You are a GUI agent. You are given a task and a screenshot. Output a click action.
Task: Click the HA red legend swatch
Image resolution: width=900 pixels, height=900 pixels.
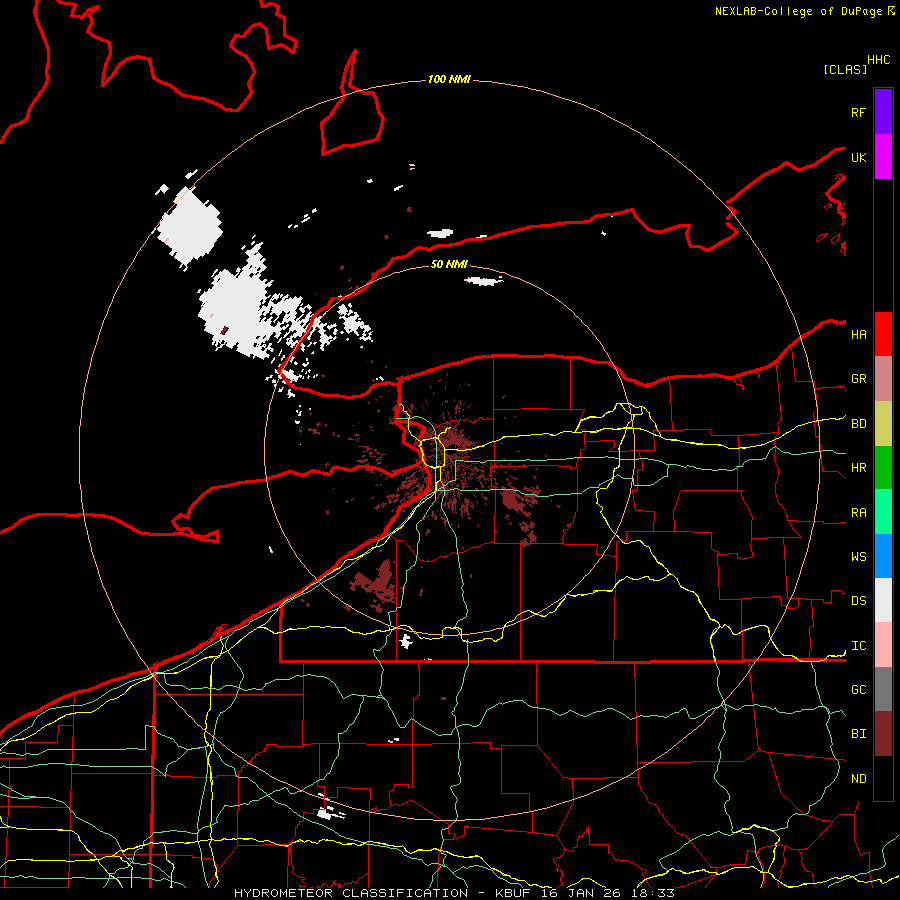point(883,334)
